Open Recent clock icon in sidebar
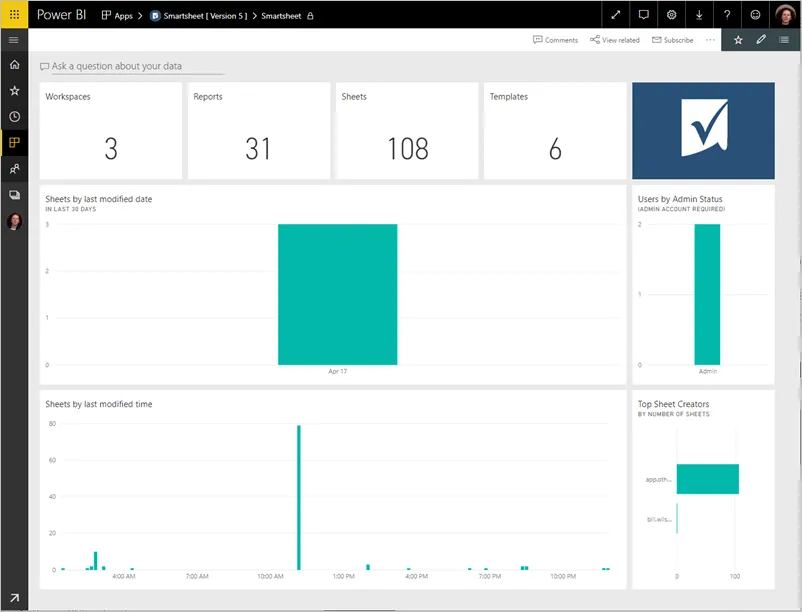The height and width of the screenshot is (612, 802). 14,117
